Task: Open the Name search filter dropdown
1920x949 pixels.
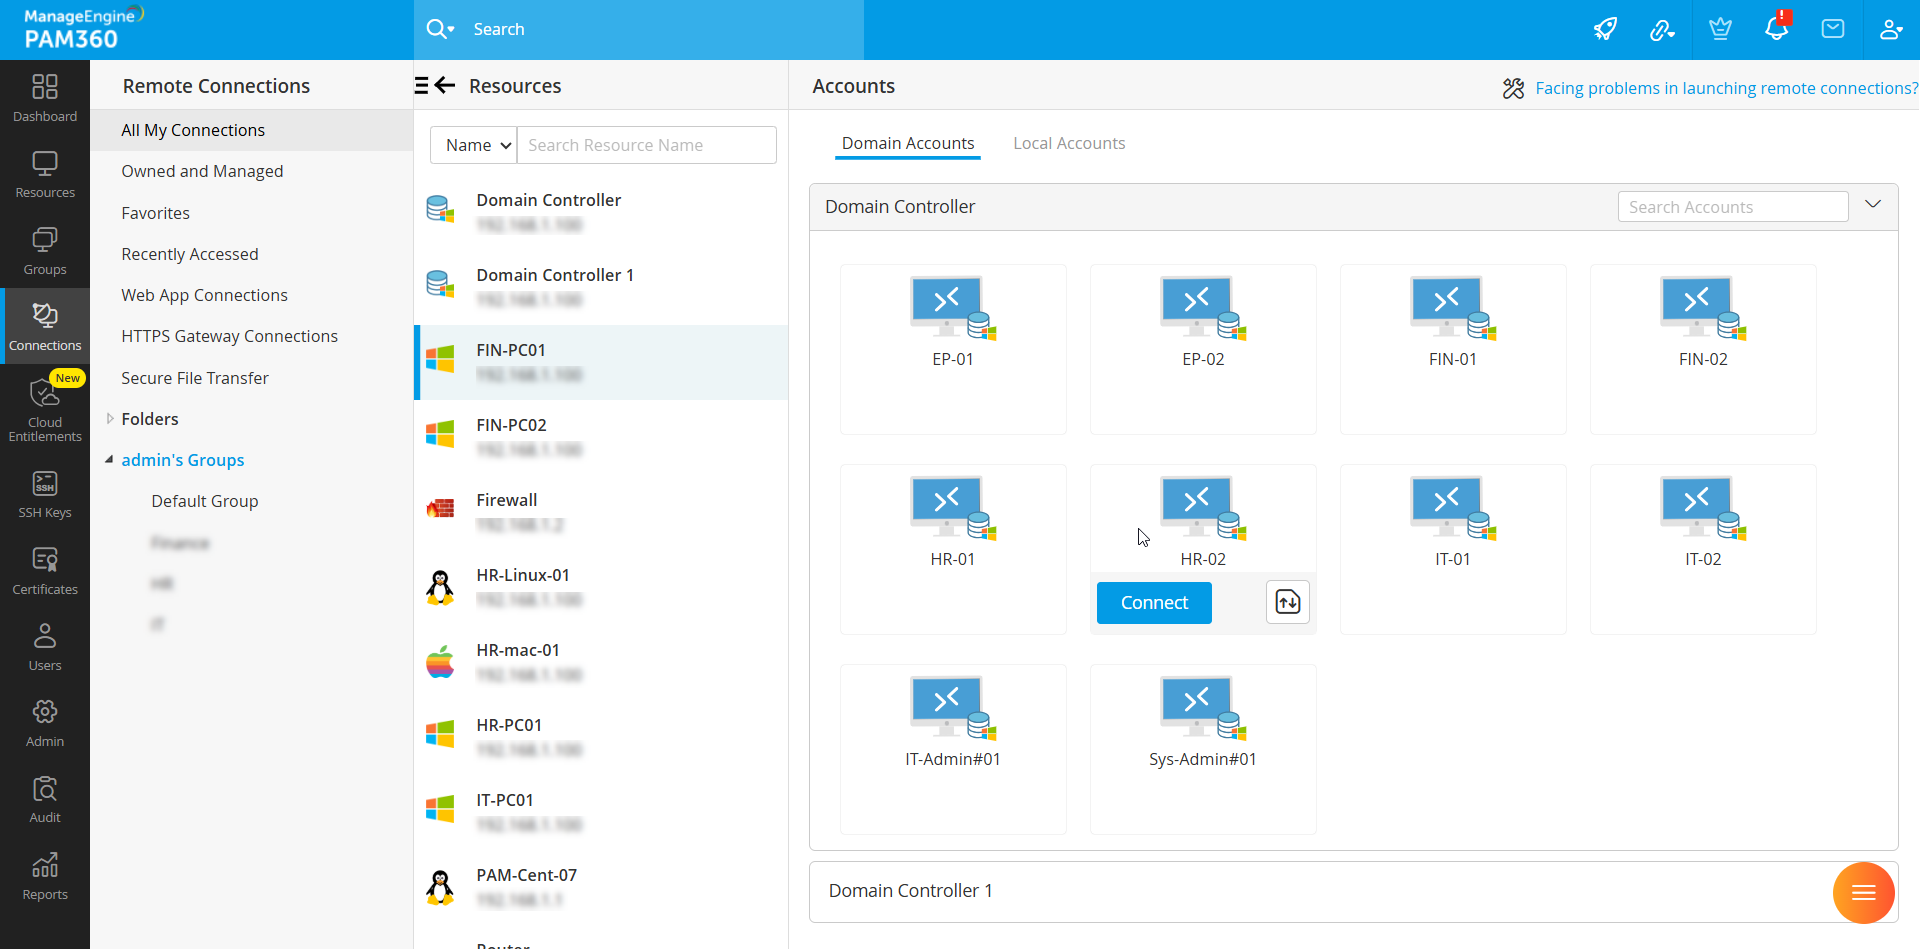Action: [474, 145]
